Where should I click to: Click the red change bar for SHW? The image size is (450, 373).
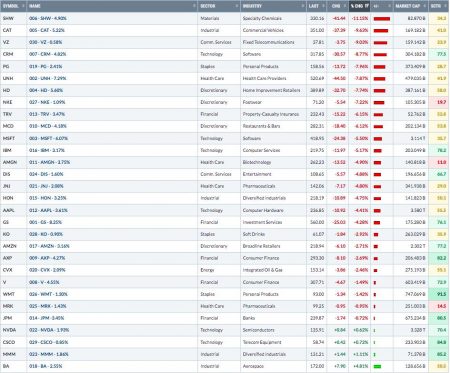382,19
